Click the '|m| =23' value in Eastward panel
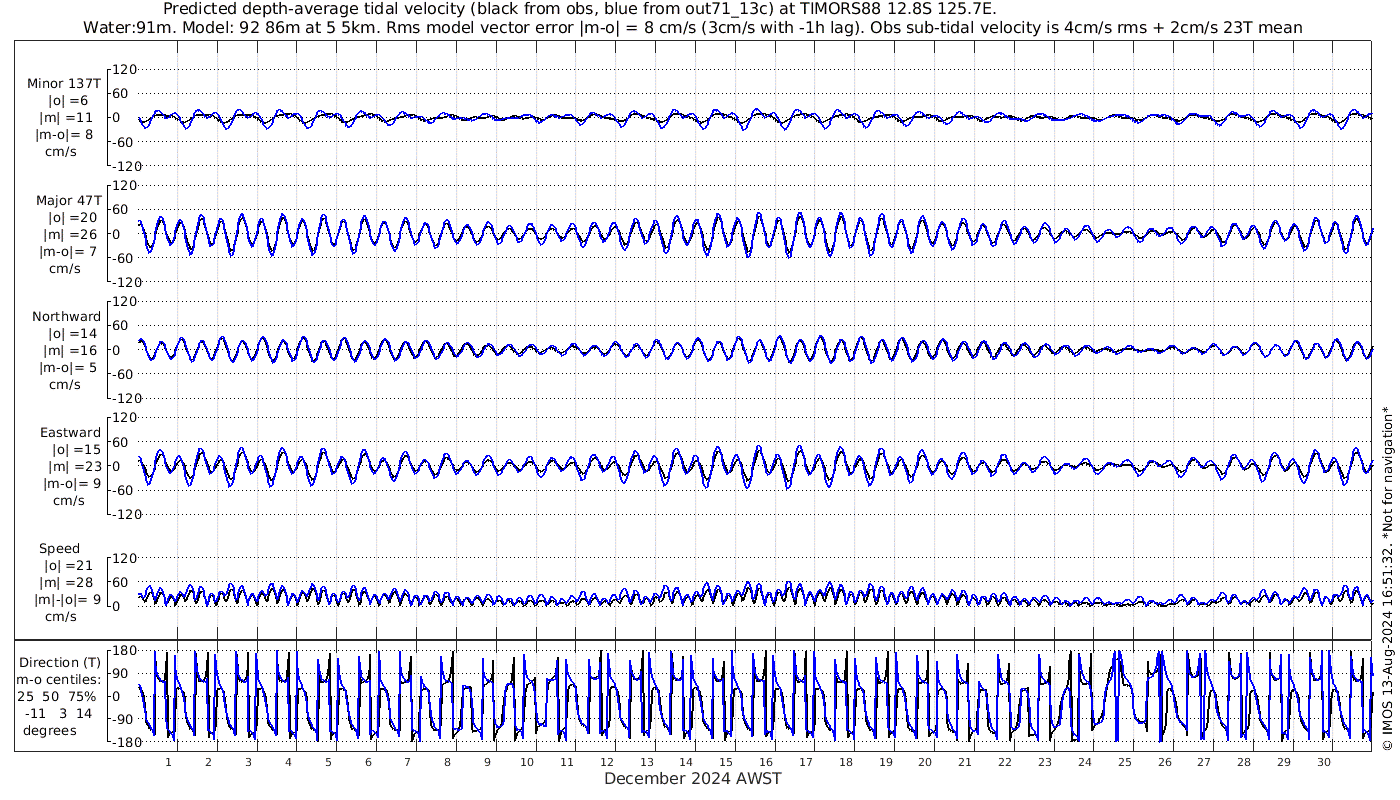The height and width of the screenshot is (800, 1400). 74,467
